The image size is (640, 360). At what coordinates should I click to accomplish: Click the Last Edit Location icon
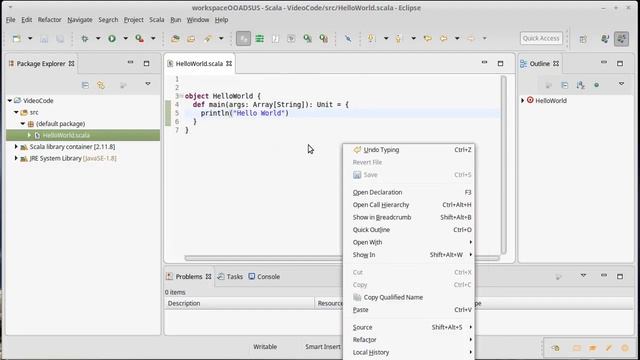[428, 39]
